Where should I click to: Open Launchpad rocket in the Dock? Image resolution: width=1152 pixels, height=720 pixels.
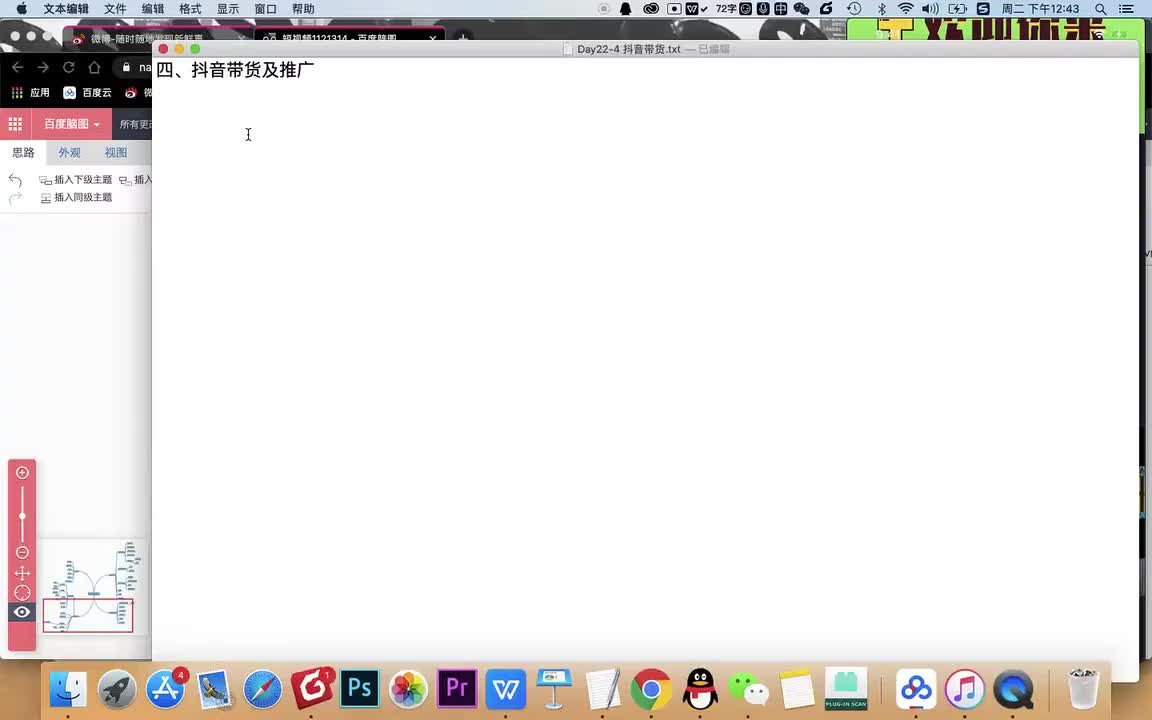(x=117, y=689)
